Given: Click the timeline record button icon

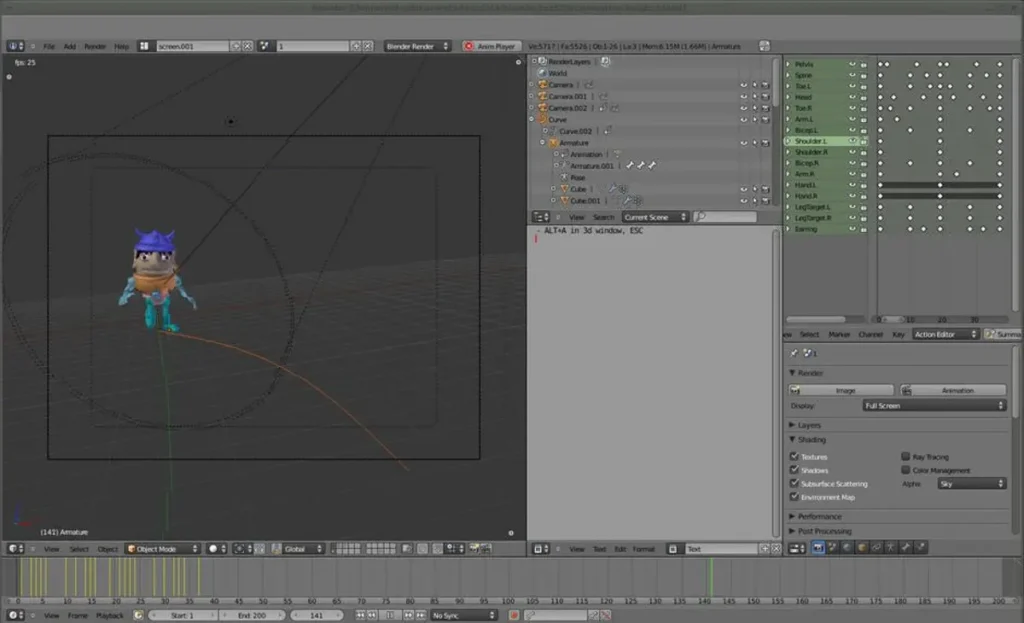Looking at the screenshot, I should click(x=514, y=615).
